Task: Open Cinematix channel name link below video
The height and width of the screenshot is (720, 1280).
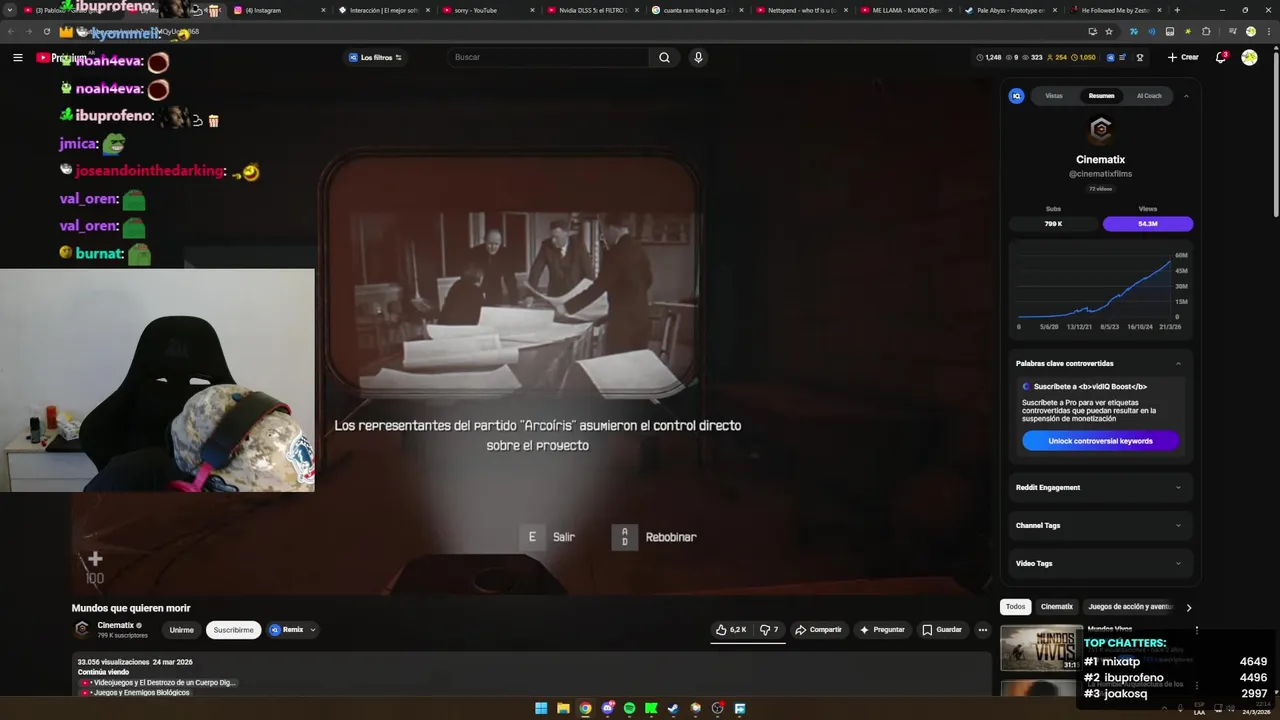Action: click(115, 625)
